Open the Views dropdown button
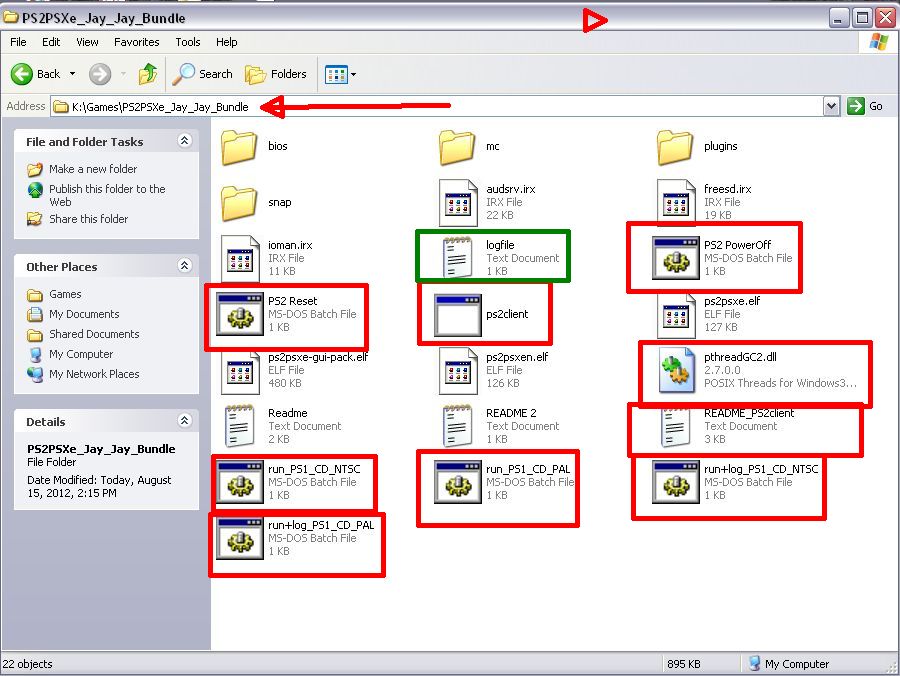The image size is (900, 676). coord(340,74)
